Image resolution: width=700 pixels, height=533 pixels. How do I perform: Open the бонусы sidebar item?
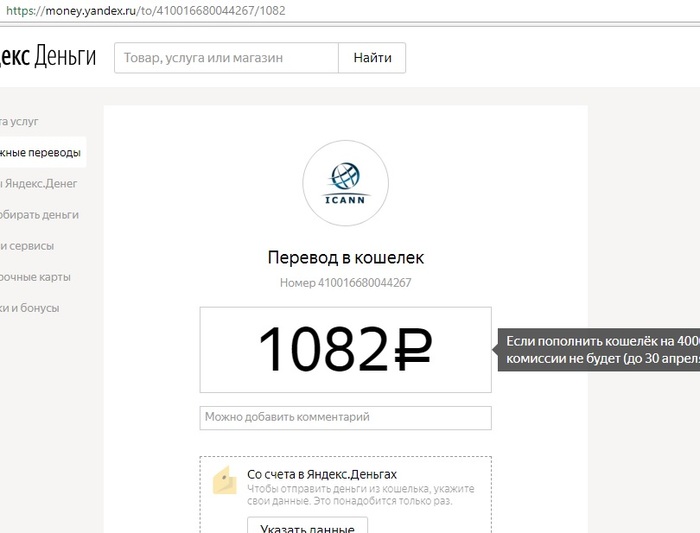click(29, 308)
